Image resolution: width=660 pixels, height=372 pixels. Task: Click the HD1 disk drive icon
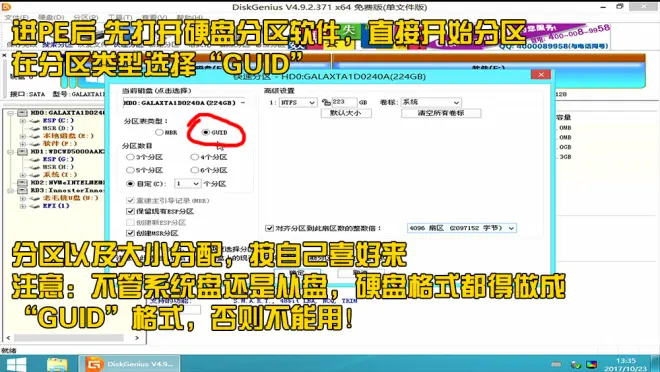click(x=22, y=151)
